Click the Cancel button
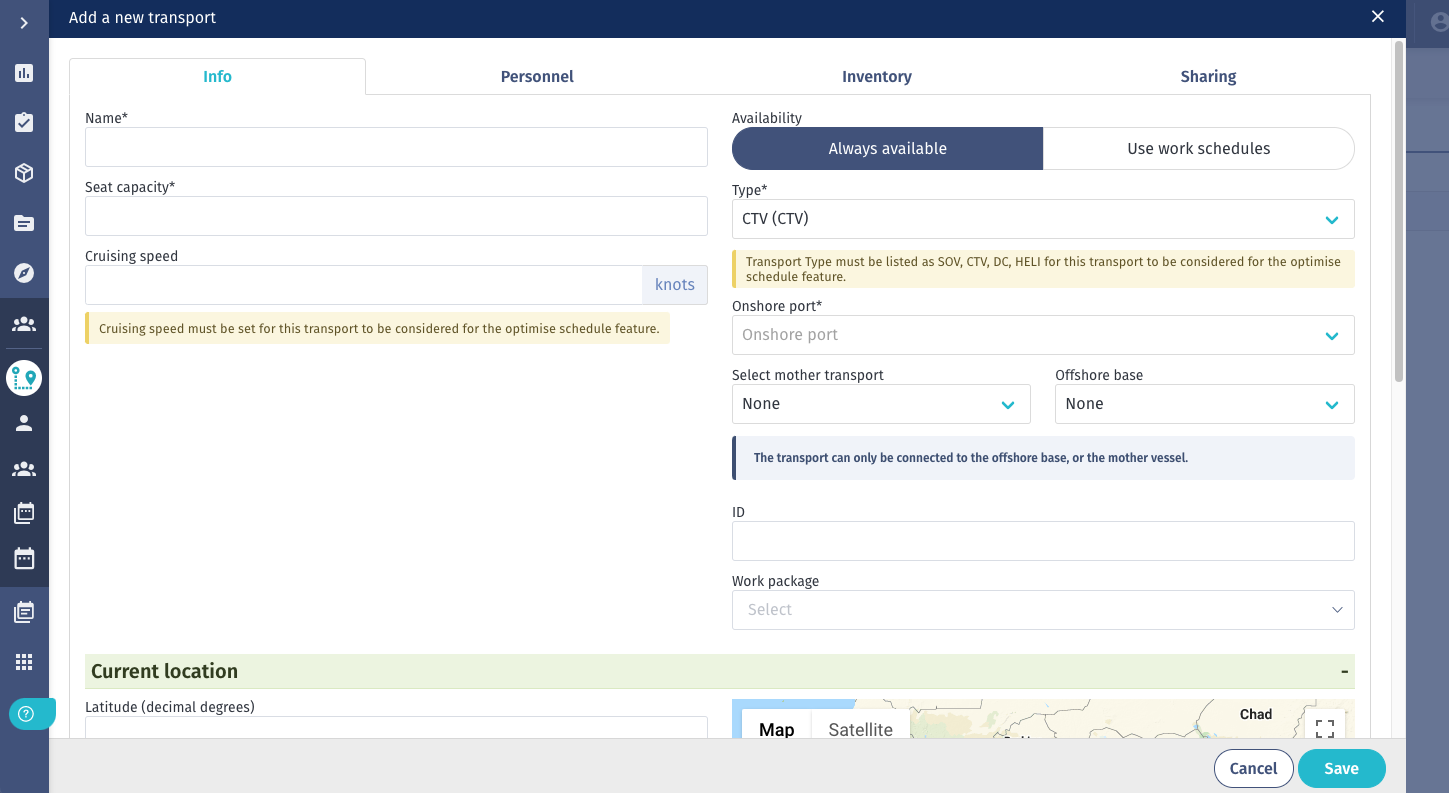1449x793 pixels. coord(1253,768)
